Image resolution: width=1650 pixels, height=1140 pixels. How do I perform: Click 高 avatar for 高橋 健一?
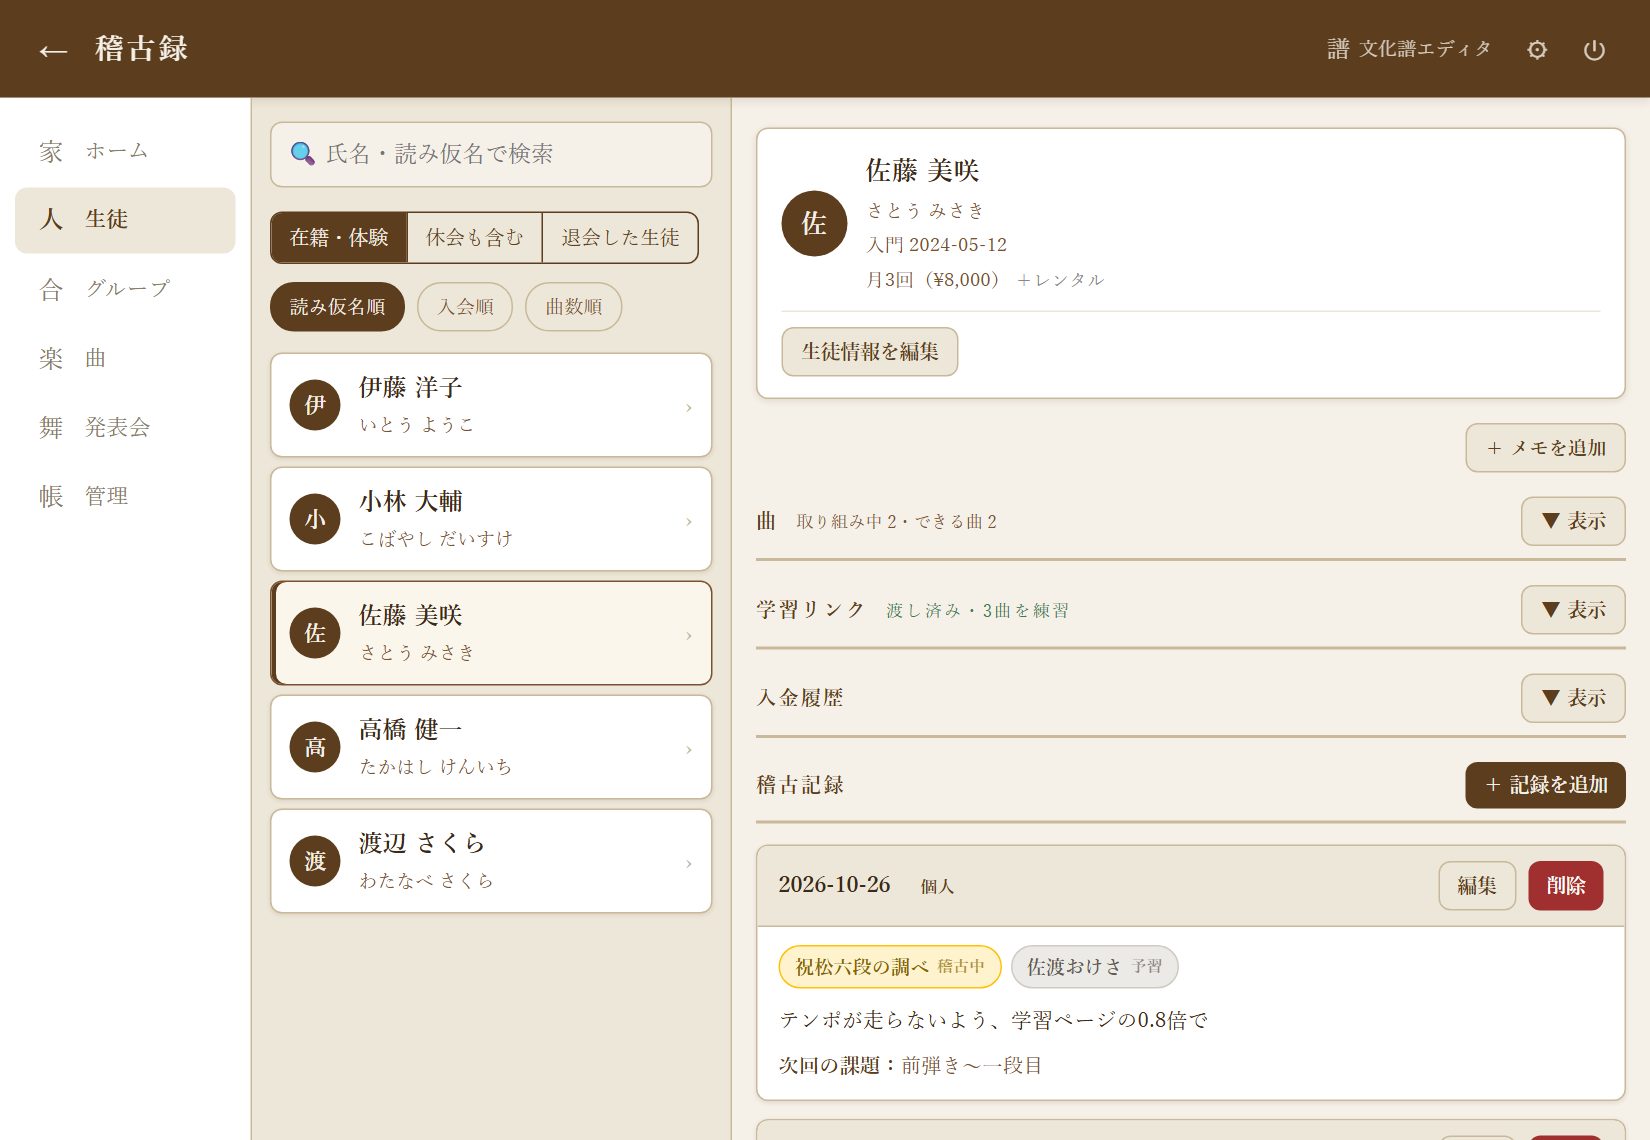click(x=315, y=747)
